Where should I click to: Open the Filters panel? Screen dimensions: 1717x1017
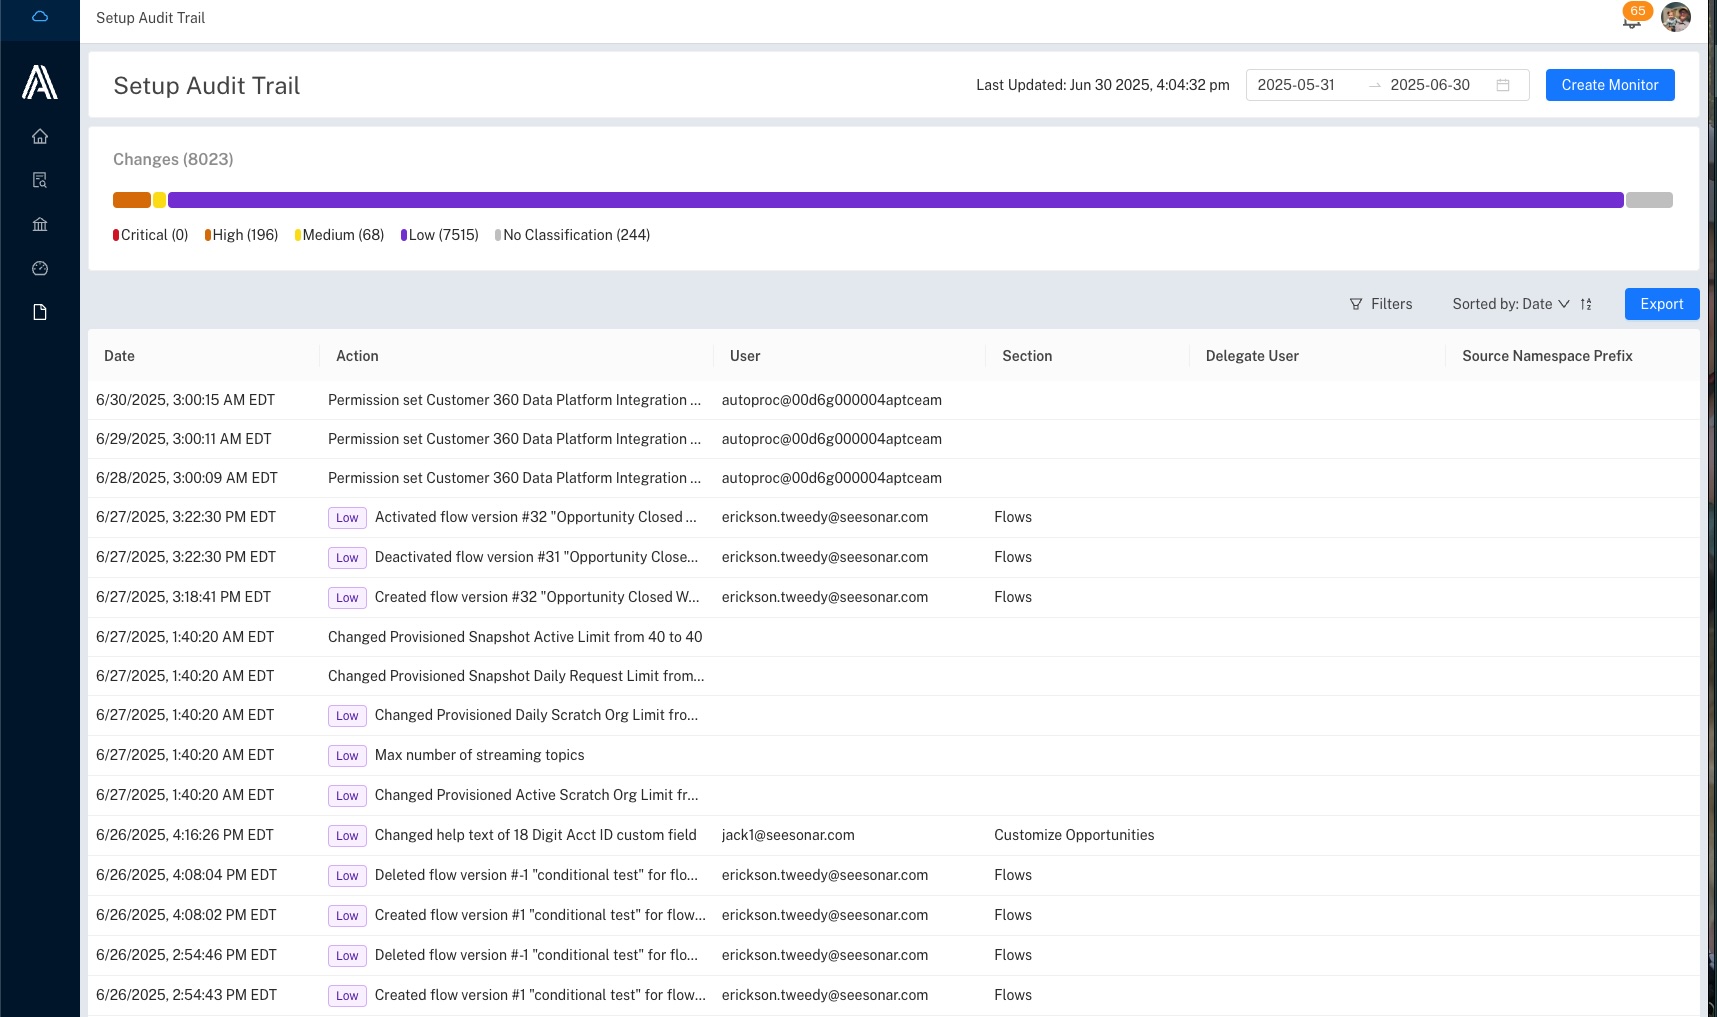(1381, 304)
